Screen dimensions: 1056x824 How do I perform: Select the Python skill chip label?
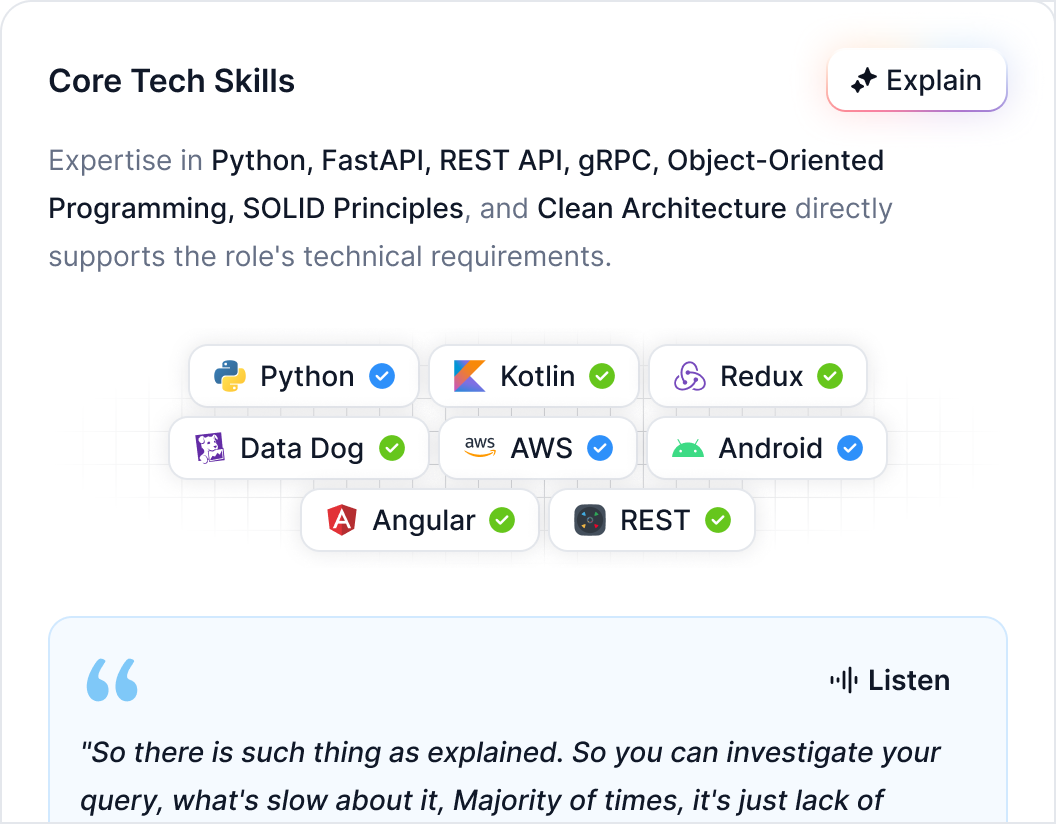click(x=307, y=376)
